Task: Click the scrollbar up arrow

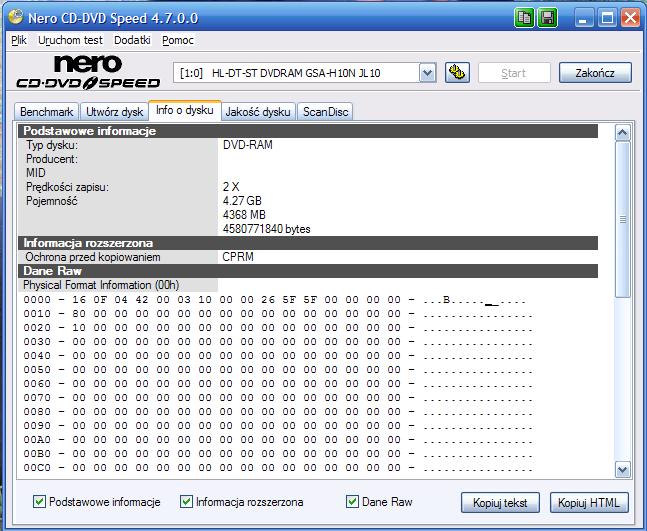Action: [x=622, y=133]
